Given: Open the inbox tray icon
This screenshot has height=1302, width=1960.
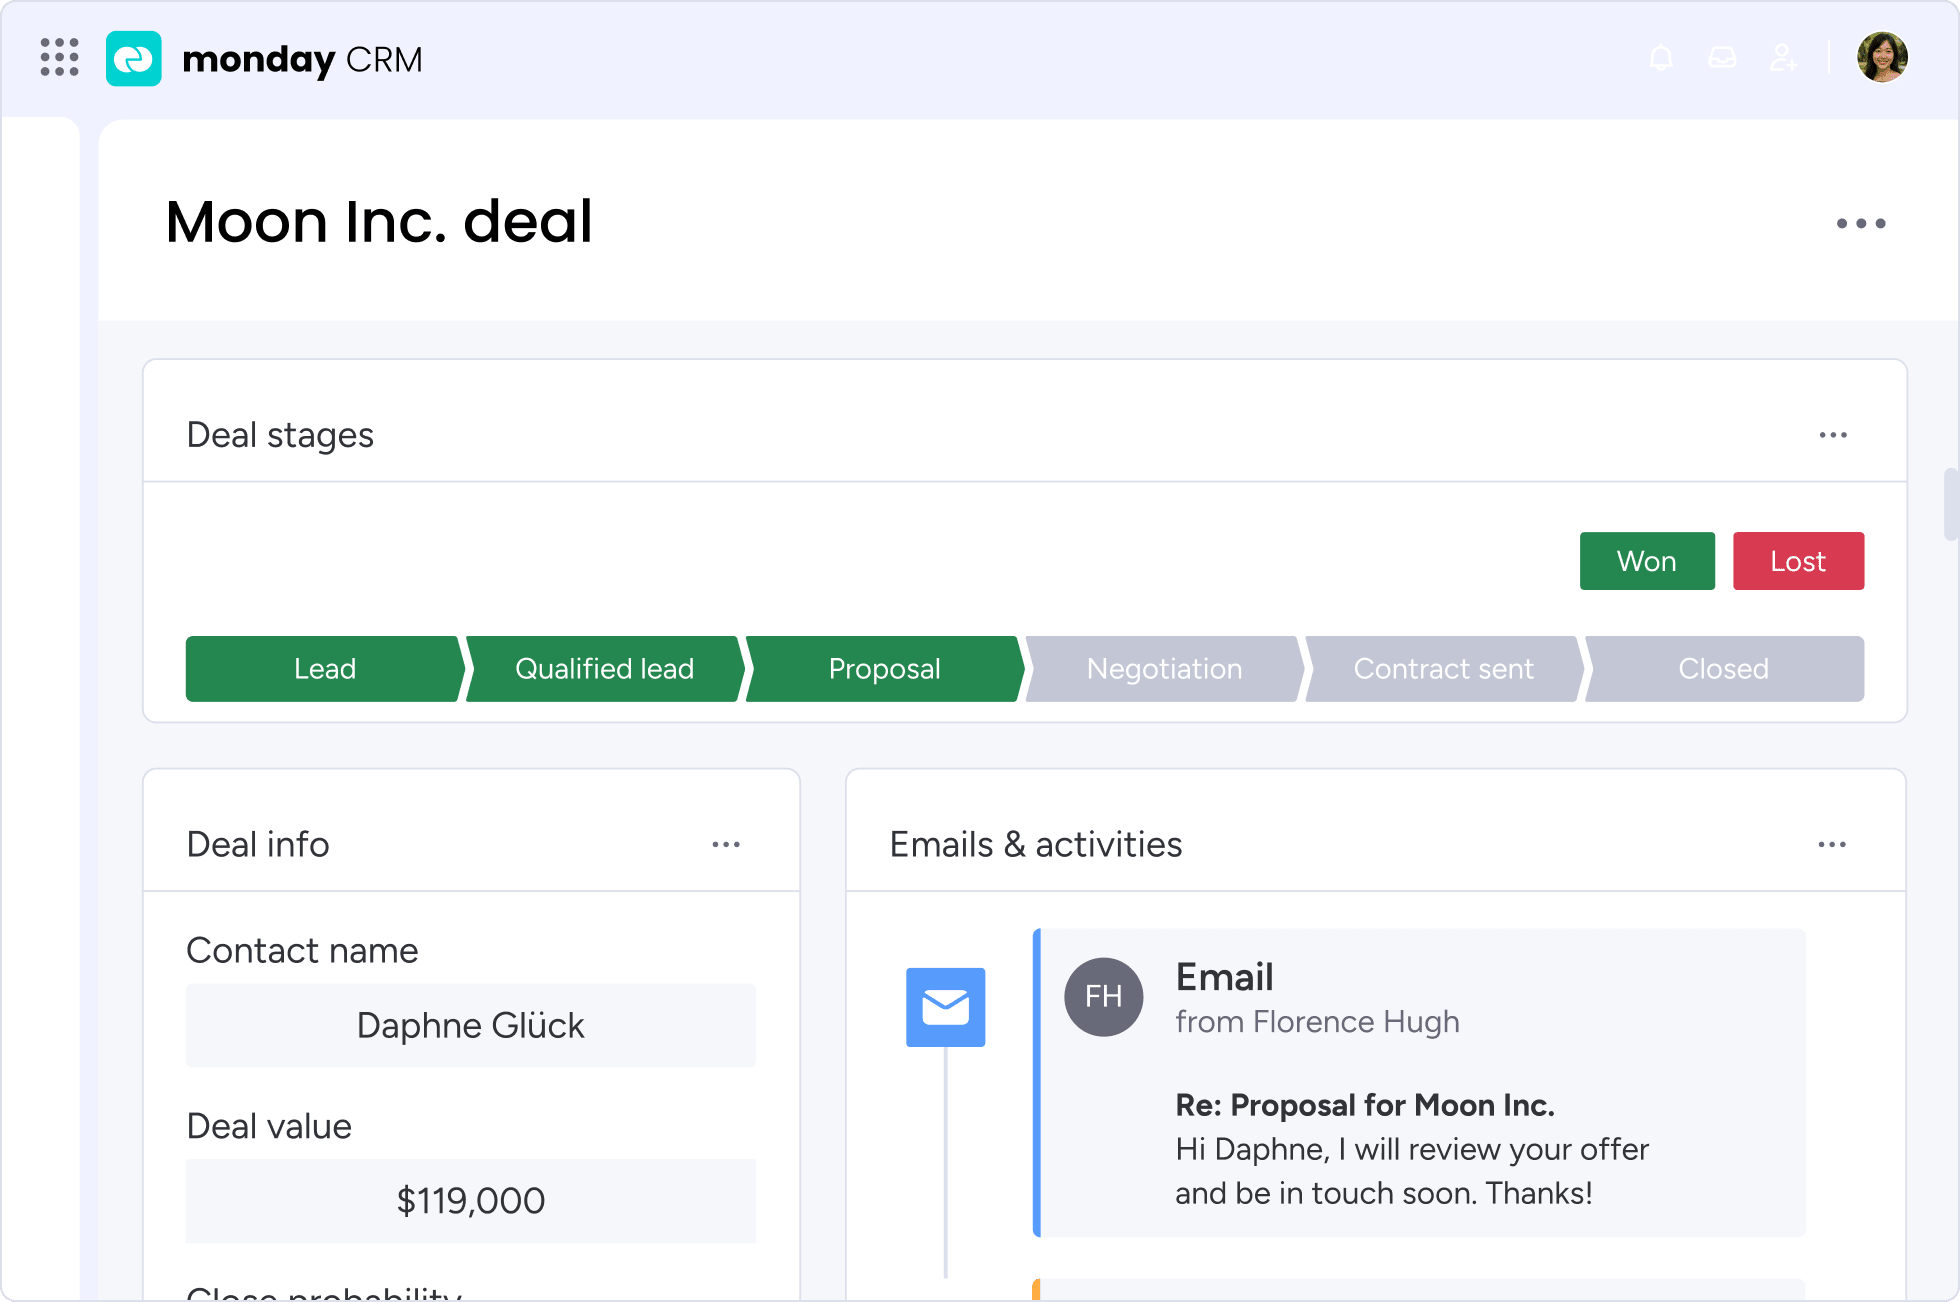Looking at the screenshot, I should coord(1722,58).
